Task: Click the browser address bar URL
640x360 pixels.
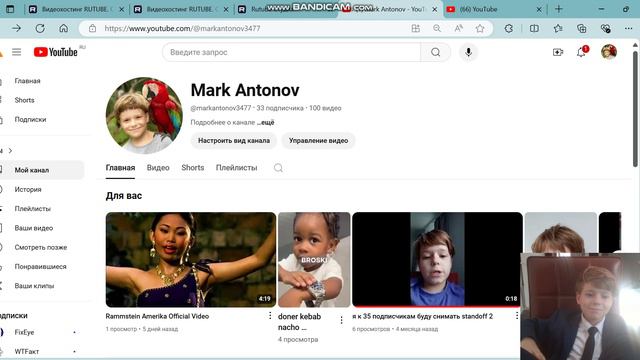Action: [182, 29]
